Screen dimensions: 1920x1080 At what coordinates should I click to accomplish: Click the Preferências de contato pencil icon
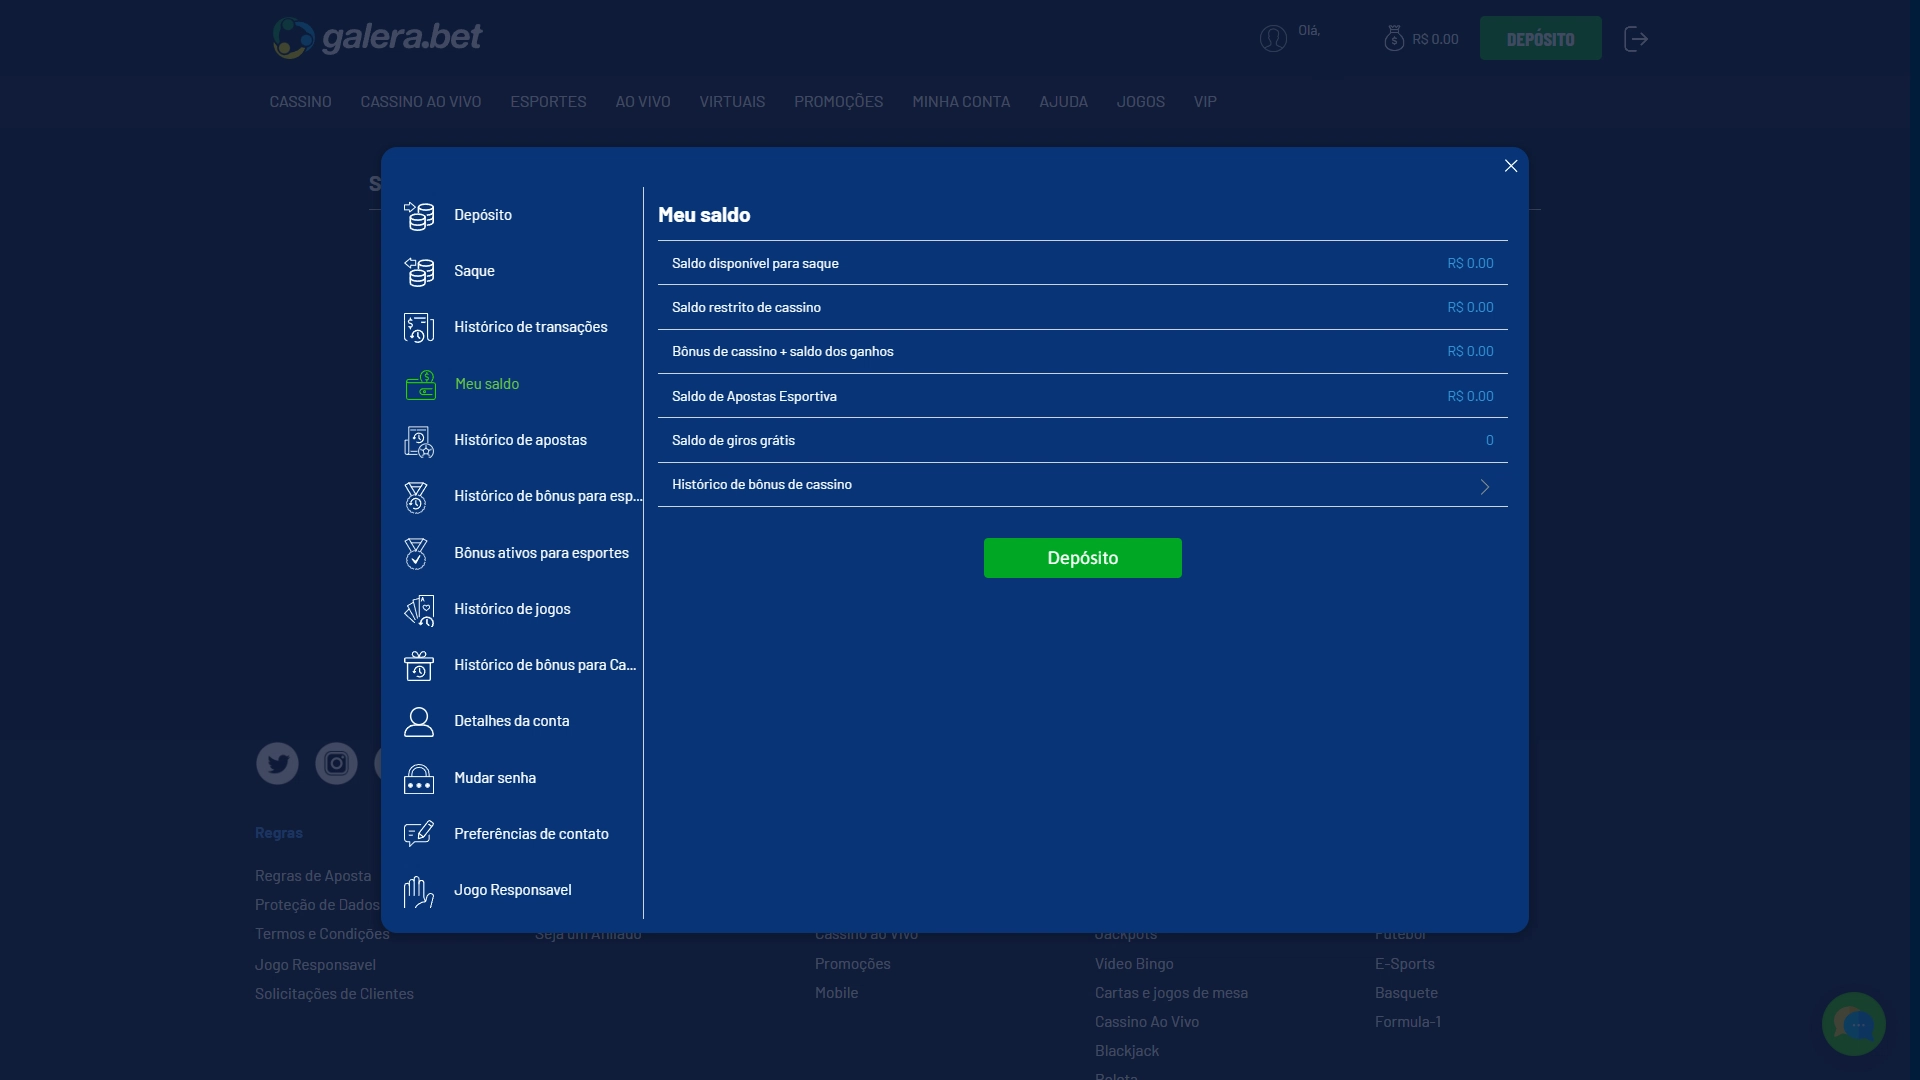click(419, 834)
